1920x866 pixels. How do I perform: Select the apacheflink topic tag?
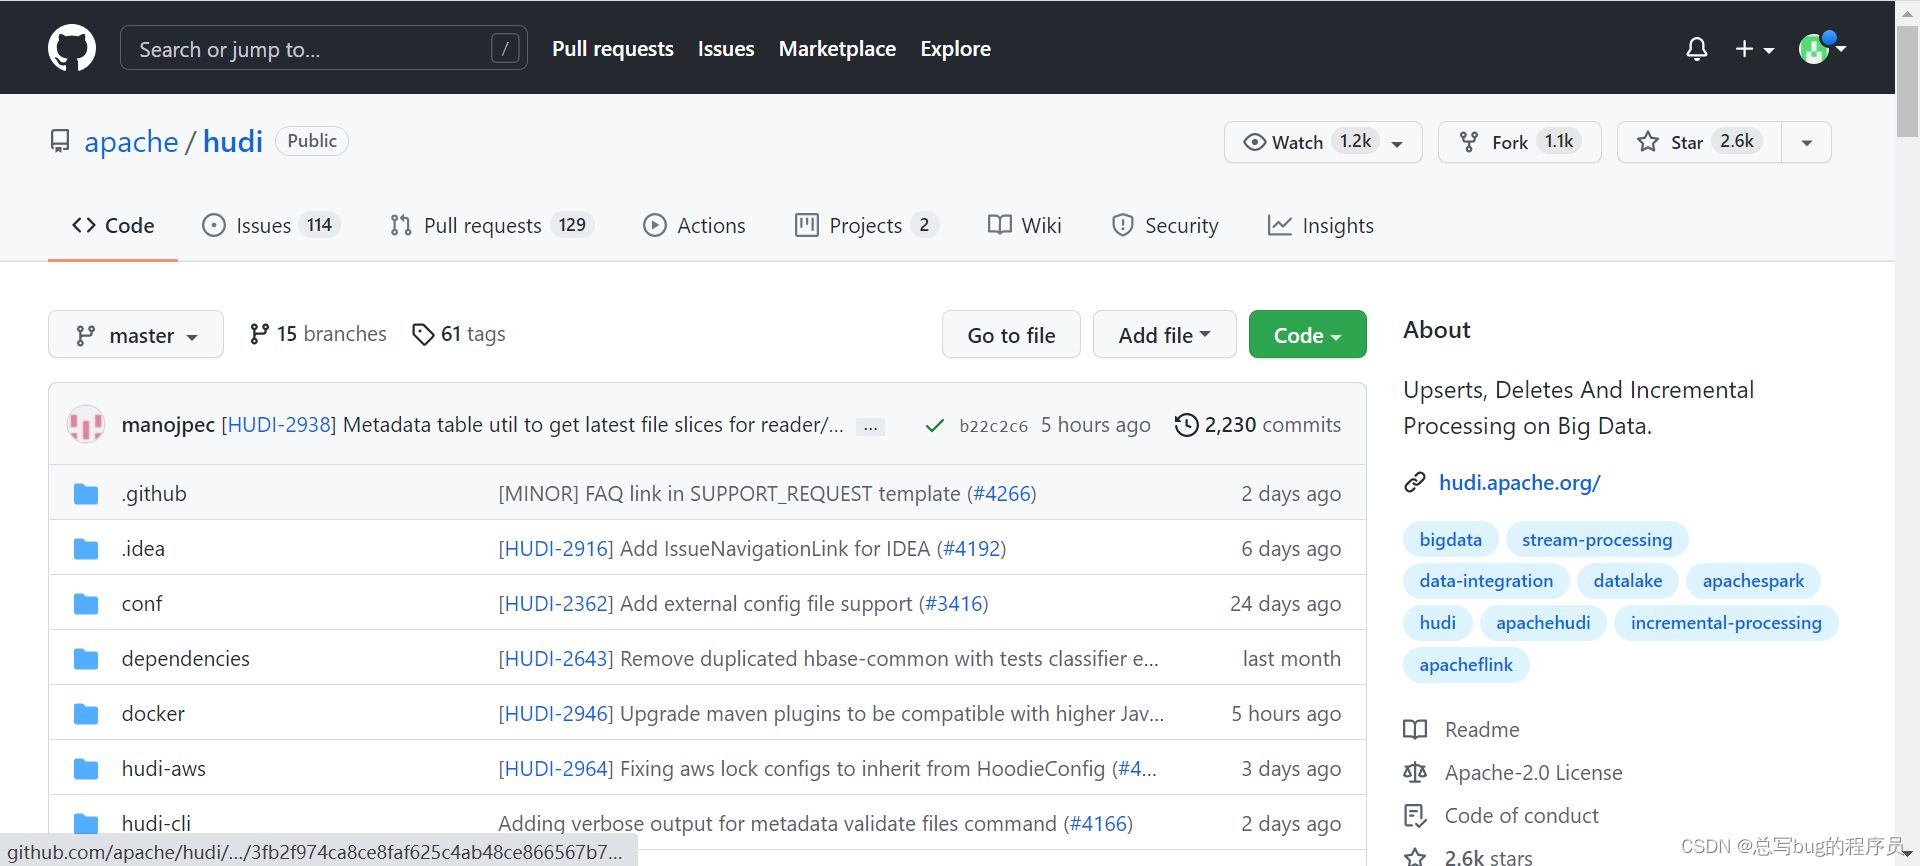[x=1466, y=665]
